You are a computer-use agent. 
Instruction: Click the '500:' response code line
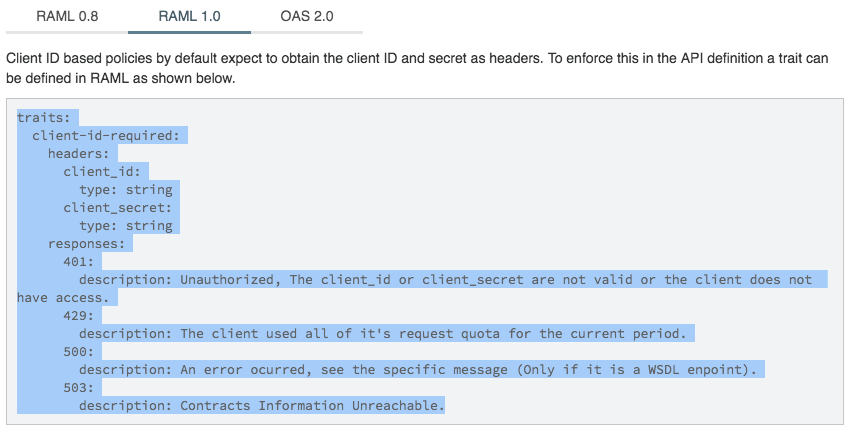(79, 352)
